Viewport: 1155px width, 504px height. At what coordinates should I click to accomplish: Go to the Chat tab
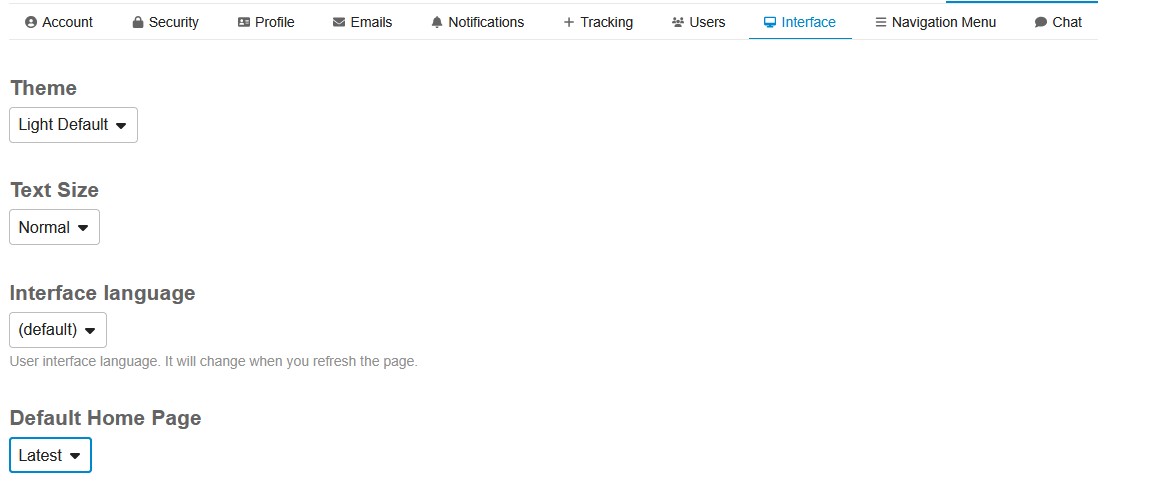1059,22
